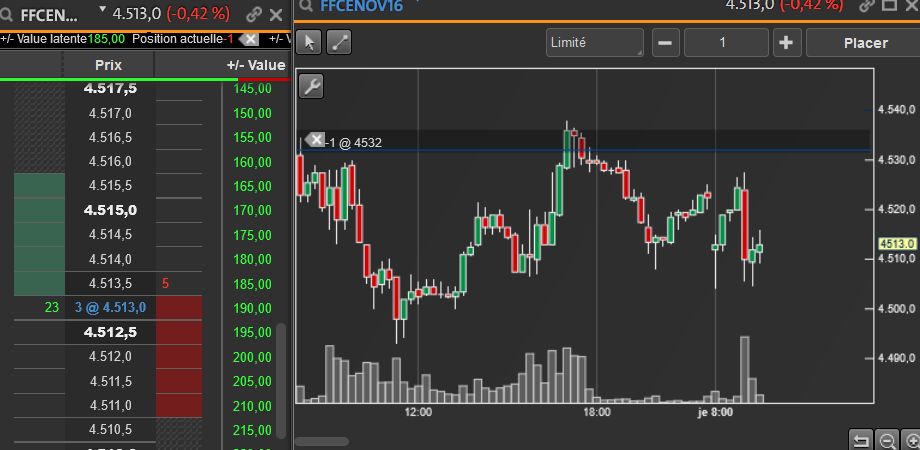920x450 pixels.
Task: Click the reset chart view arrow icon
Action: (x=861, y=441)
